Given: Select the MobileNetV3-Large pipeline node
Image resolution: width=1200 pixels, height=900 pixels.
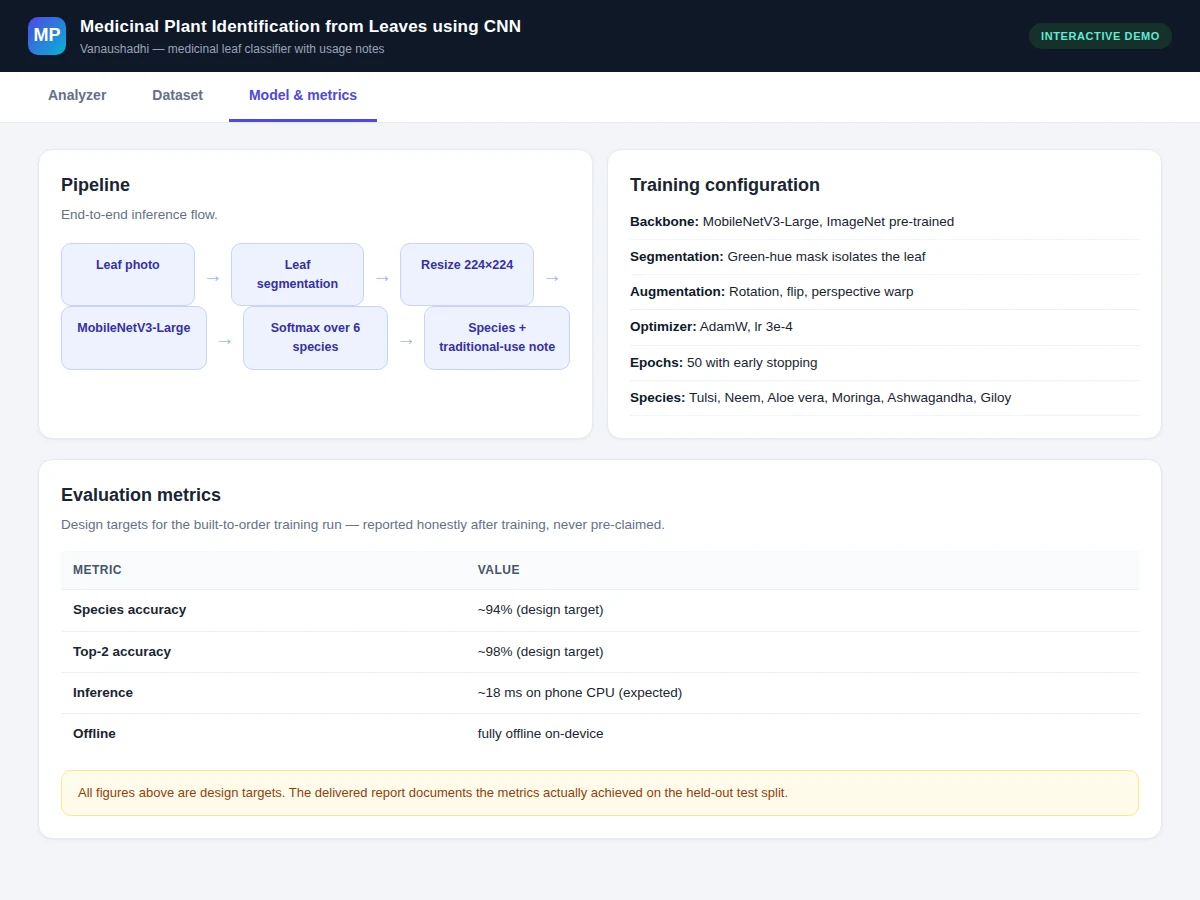Looking at the screenshot, I should coord(134,338).
